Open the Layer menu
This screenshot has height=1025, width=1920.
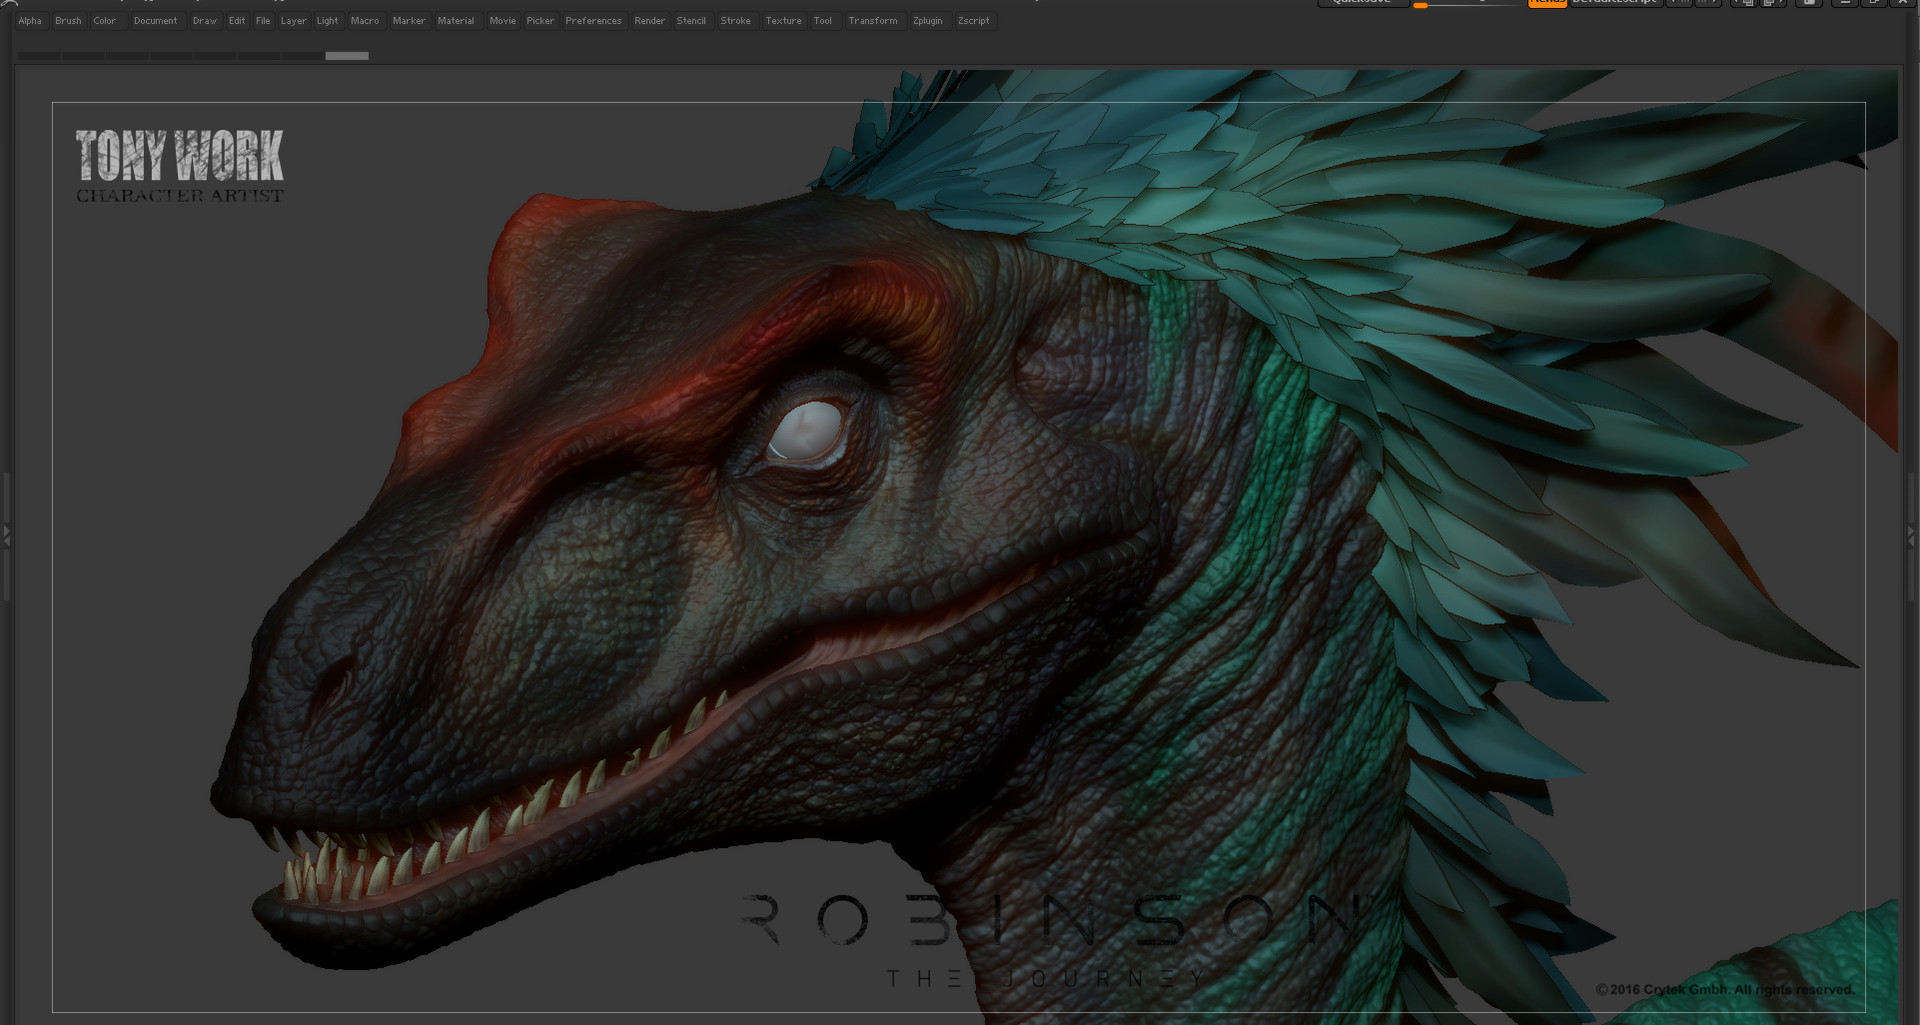(x=294, y=20)
